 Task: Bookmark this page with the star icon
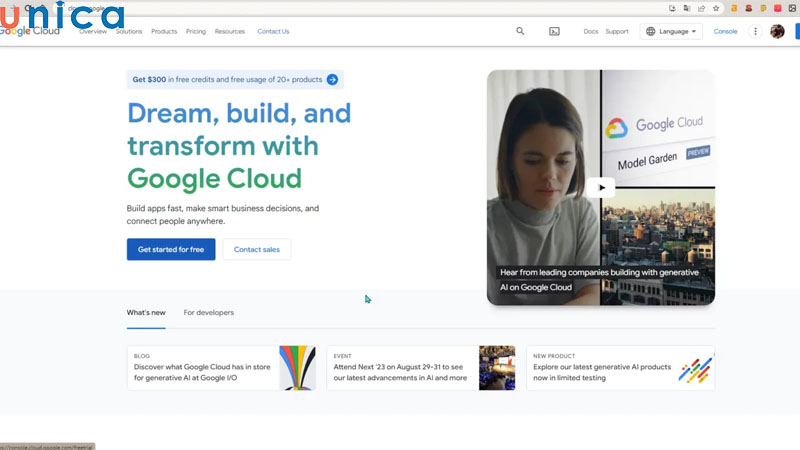pos(716,8)
